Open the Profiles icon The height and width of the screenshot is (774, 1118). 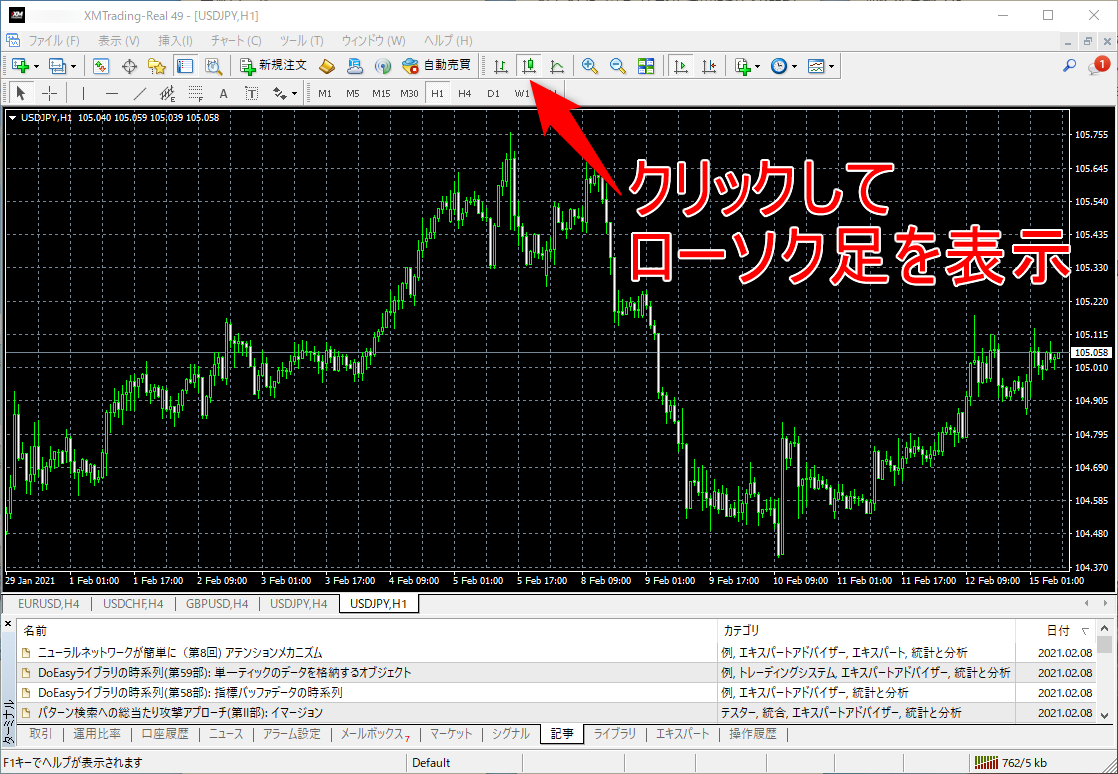coord(57,66)
